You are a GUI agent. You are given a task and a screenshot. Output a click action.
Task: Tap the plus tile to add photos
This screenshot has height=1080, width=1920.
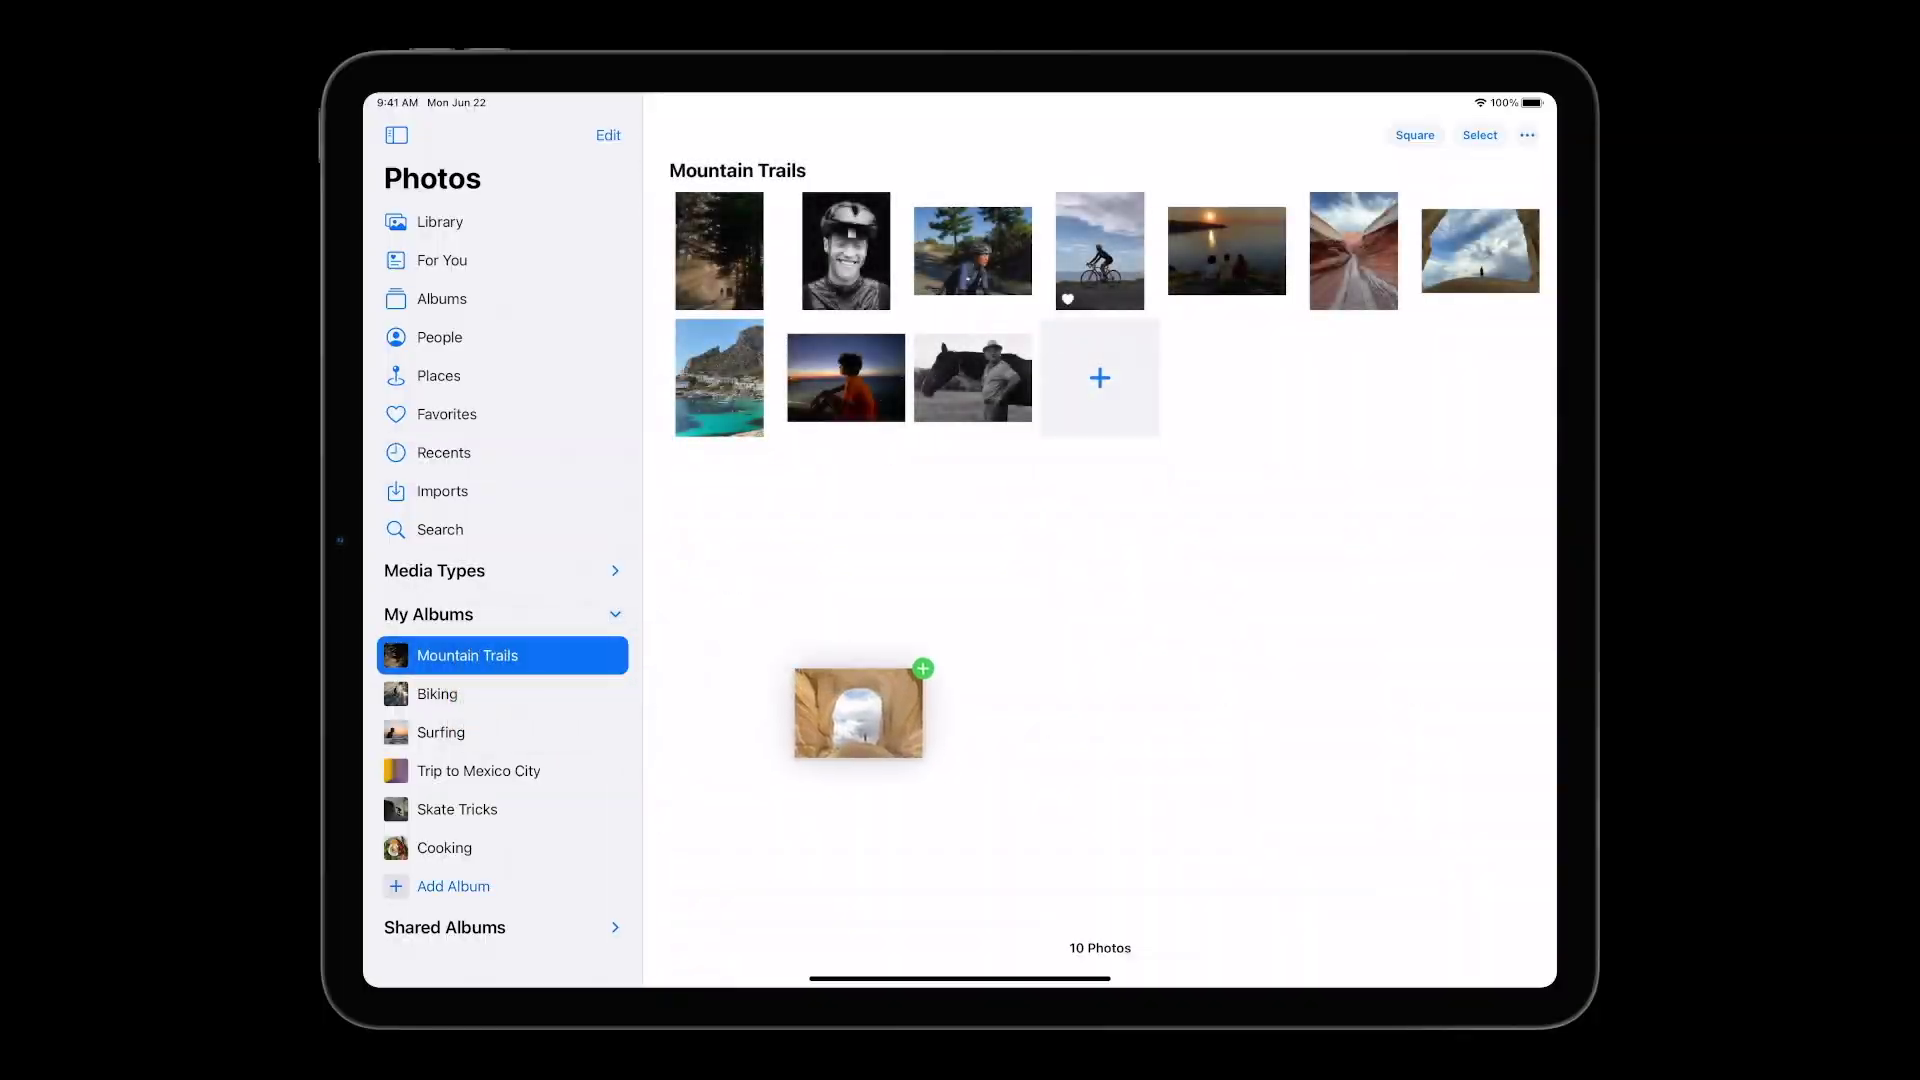point(1099,378)
